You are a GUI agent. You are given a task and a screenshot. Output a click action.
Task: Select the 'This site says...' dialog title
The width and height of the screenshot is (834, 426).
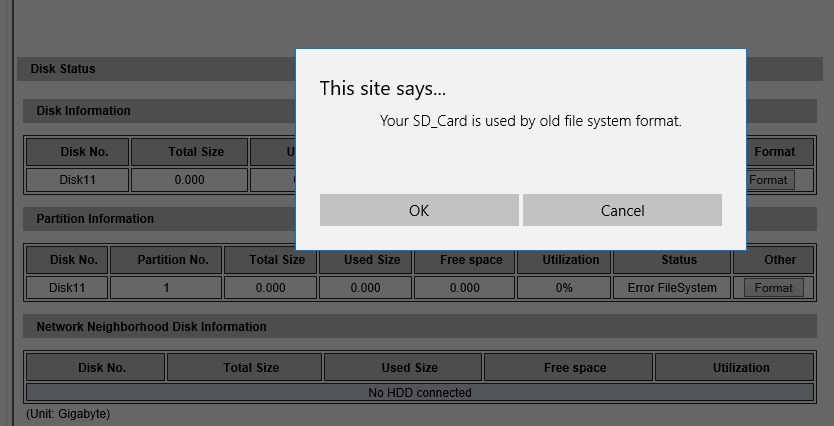pyautogui.click(x=382, y=88)
